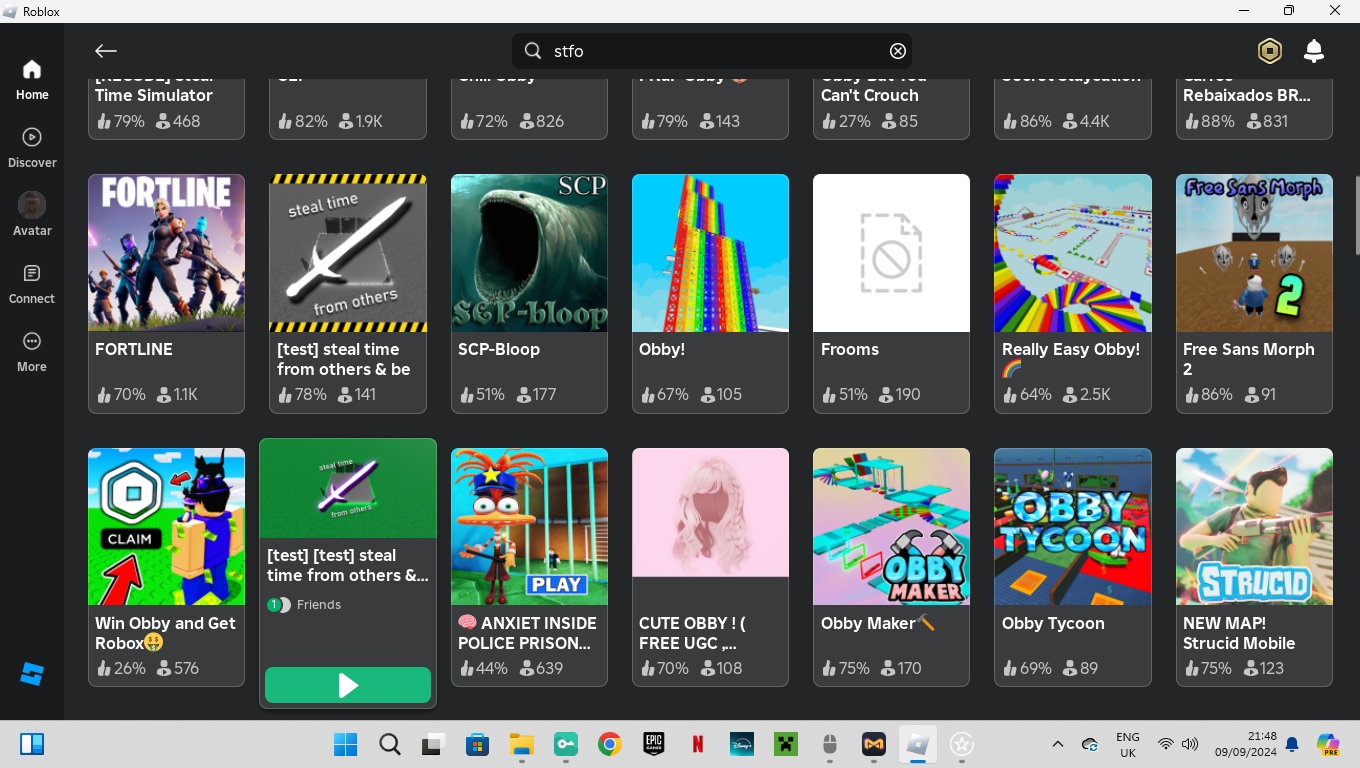Open the Strucid Mobile thumbnail
The width and height of the screenshot is (1360, 768).
pos(1254,526)
